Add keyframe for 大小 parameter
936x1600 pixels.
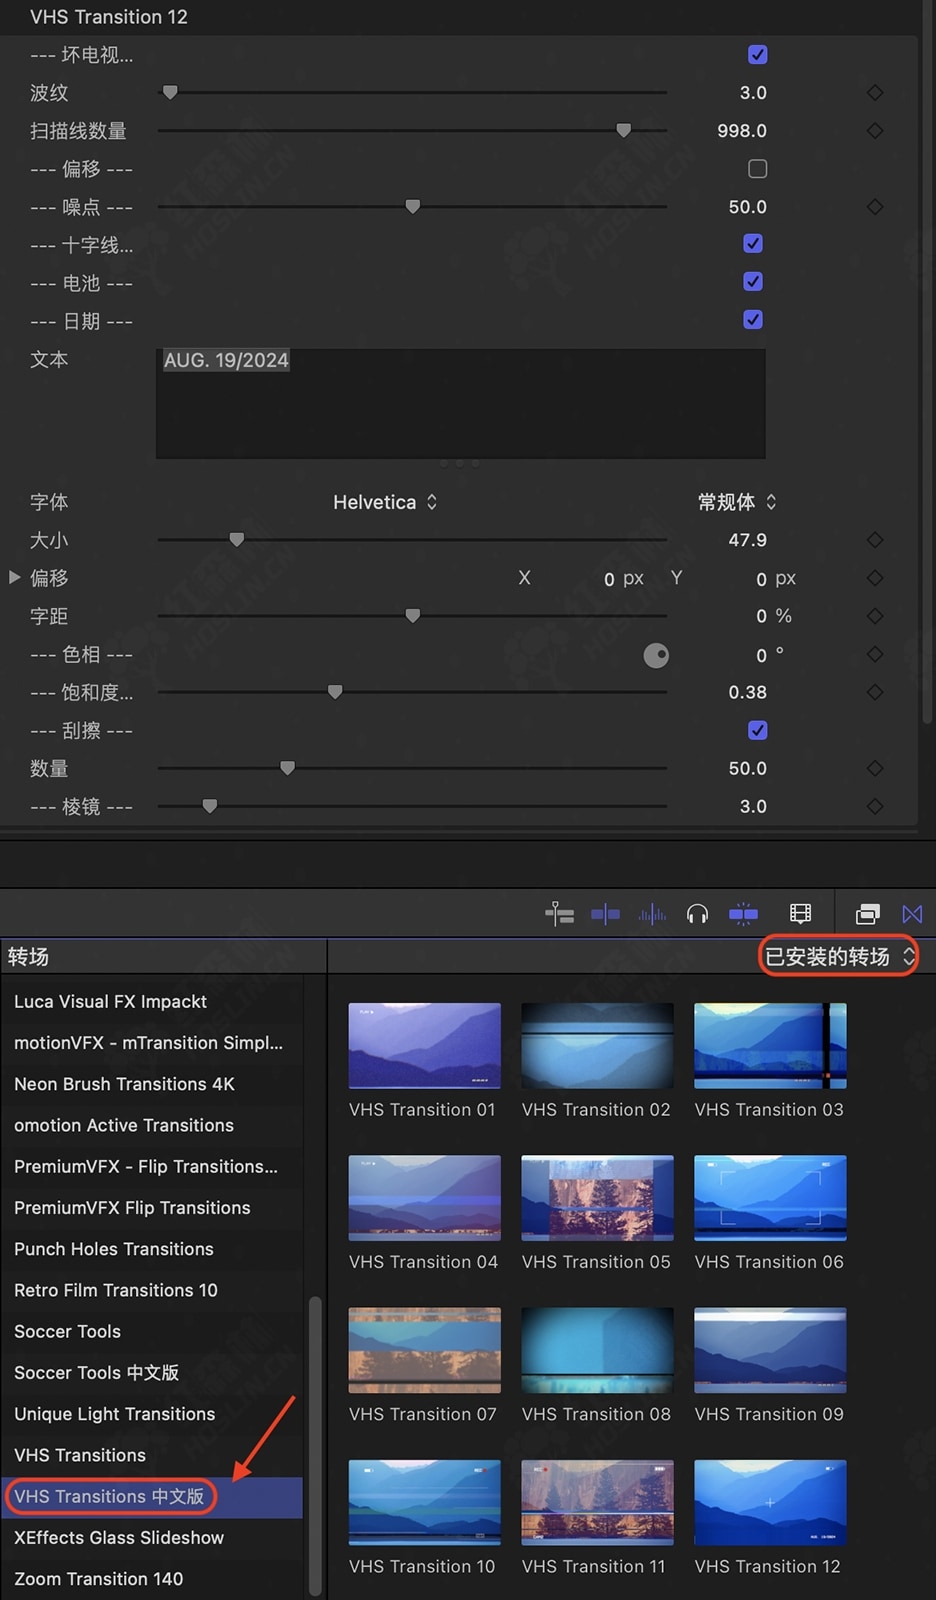[x=875, y=539]
